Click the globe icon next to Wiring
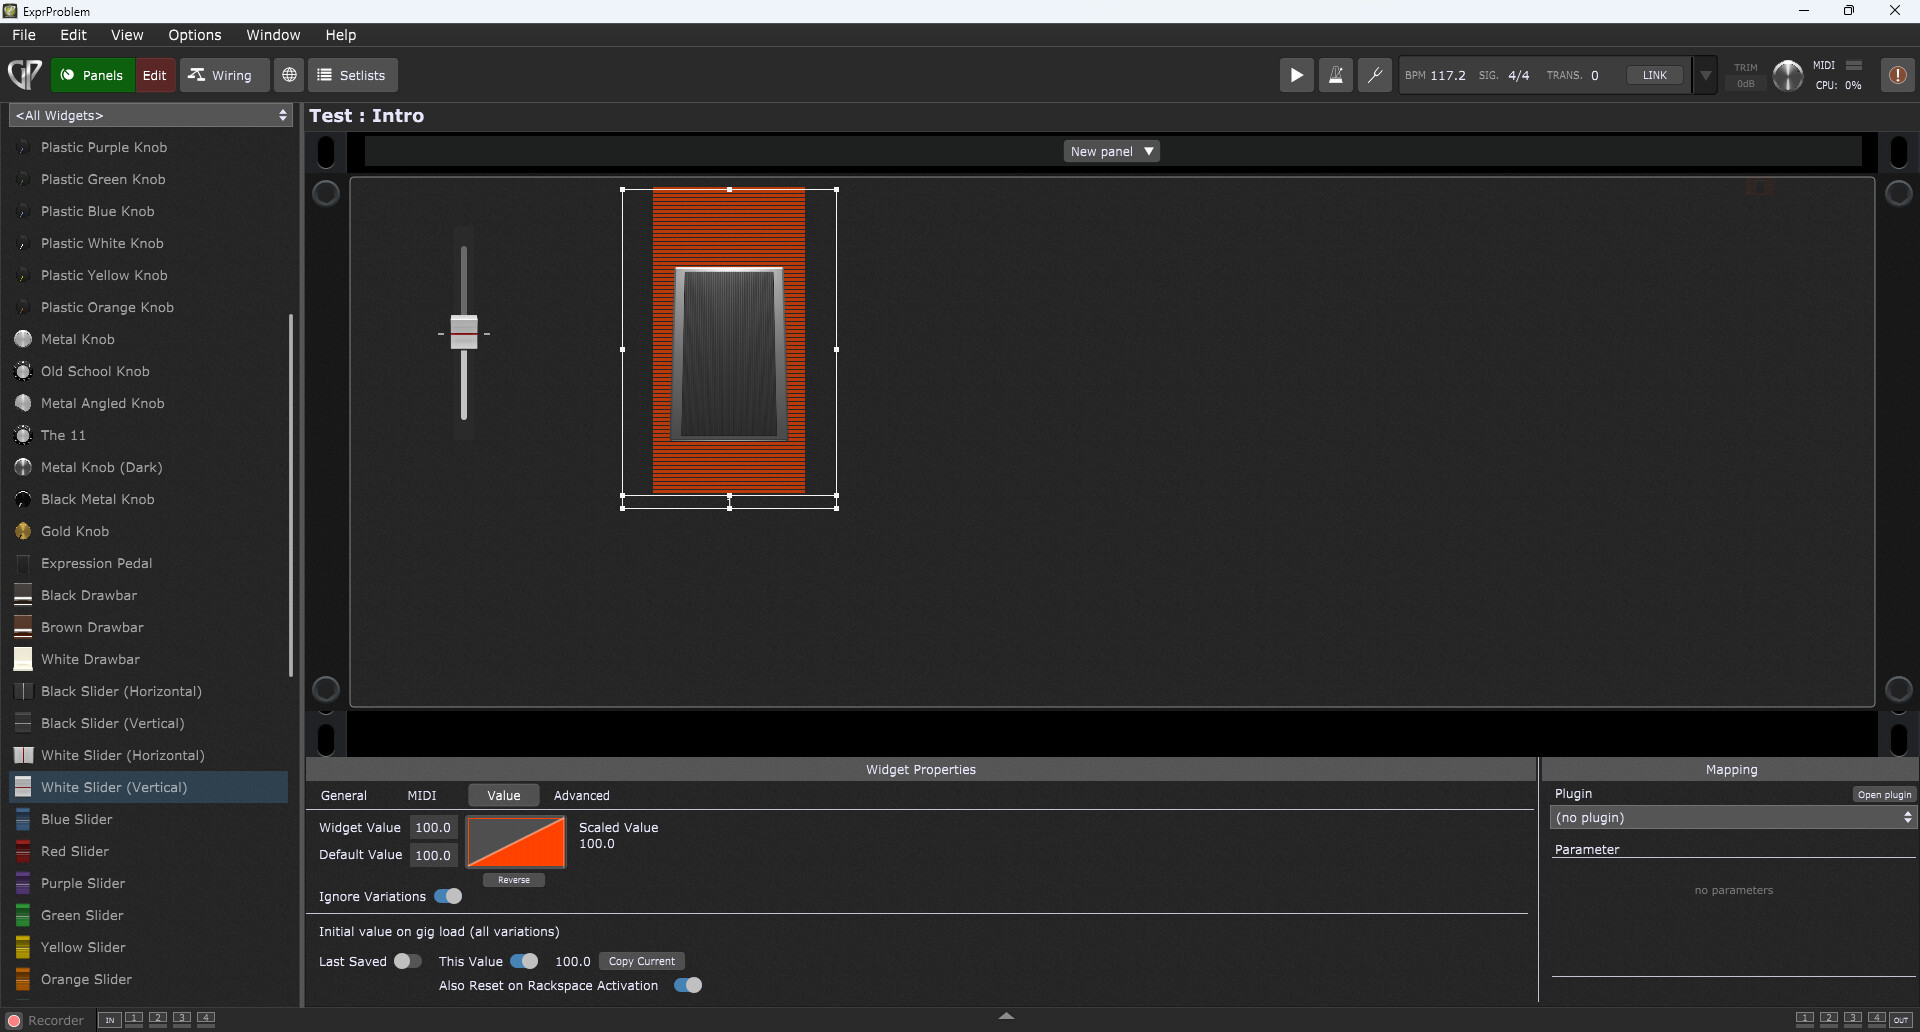 click(289, 75)
